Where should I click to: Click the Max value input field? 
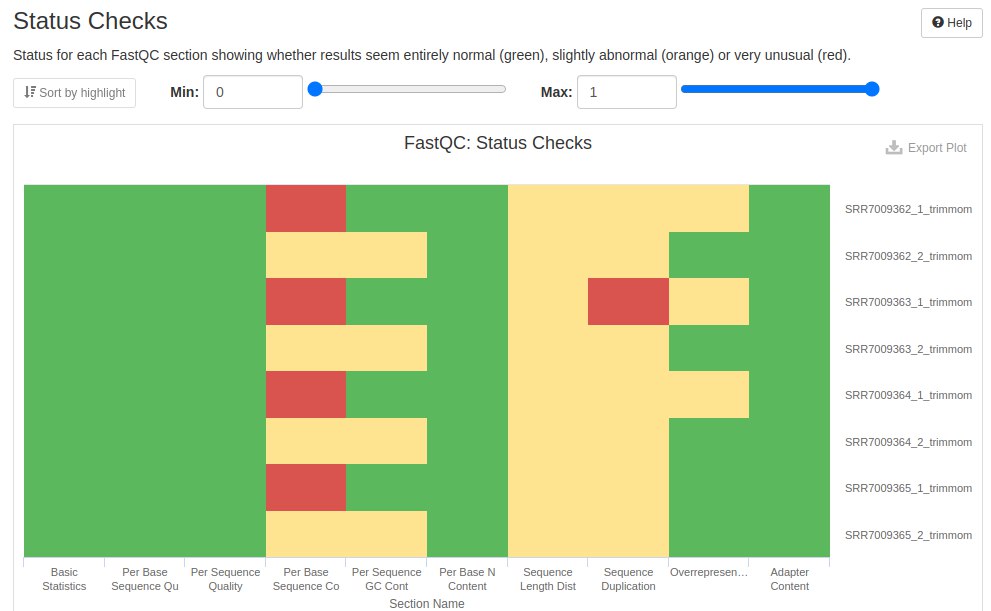click(x=627, y=92)
